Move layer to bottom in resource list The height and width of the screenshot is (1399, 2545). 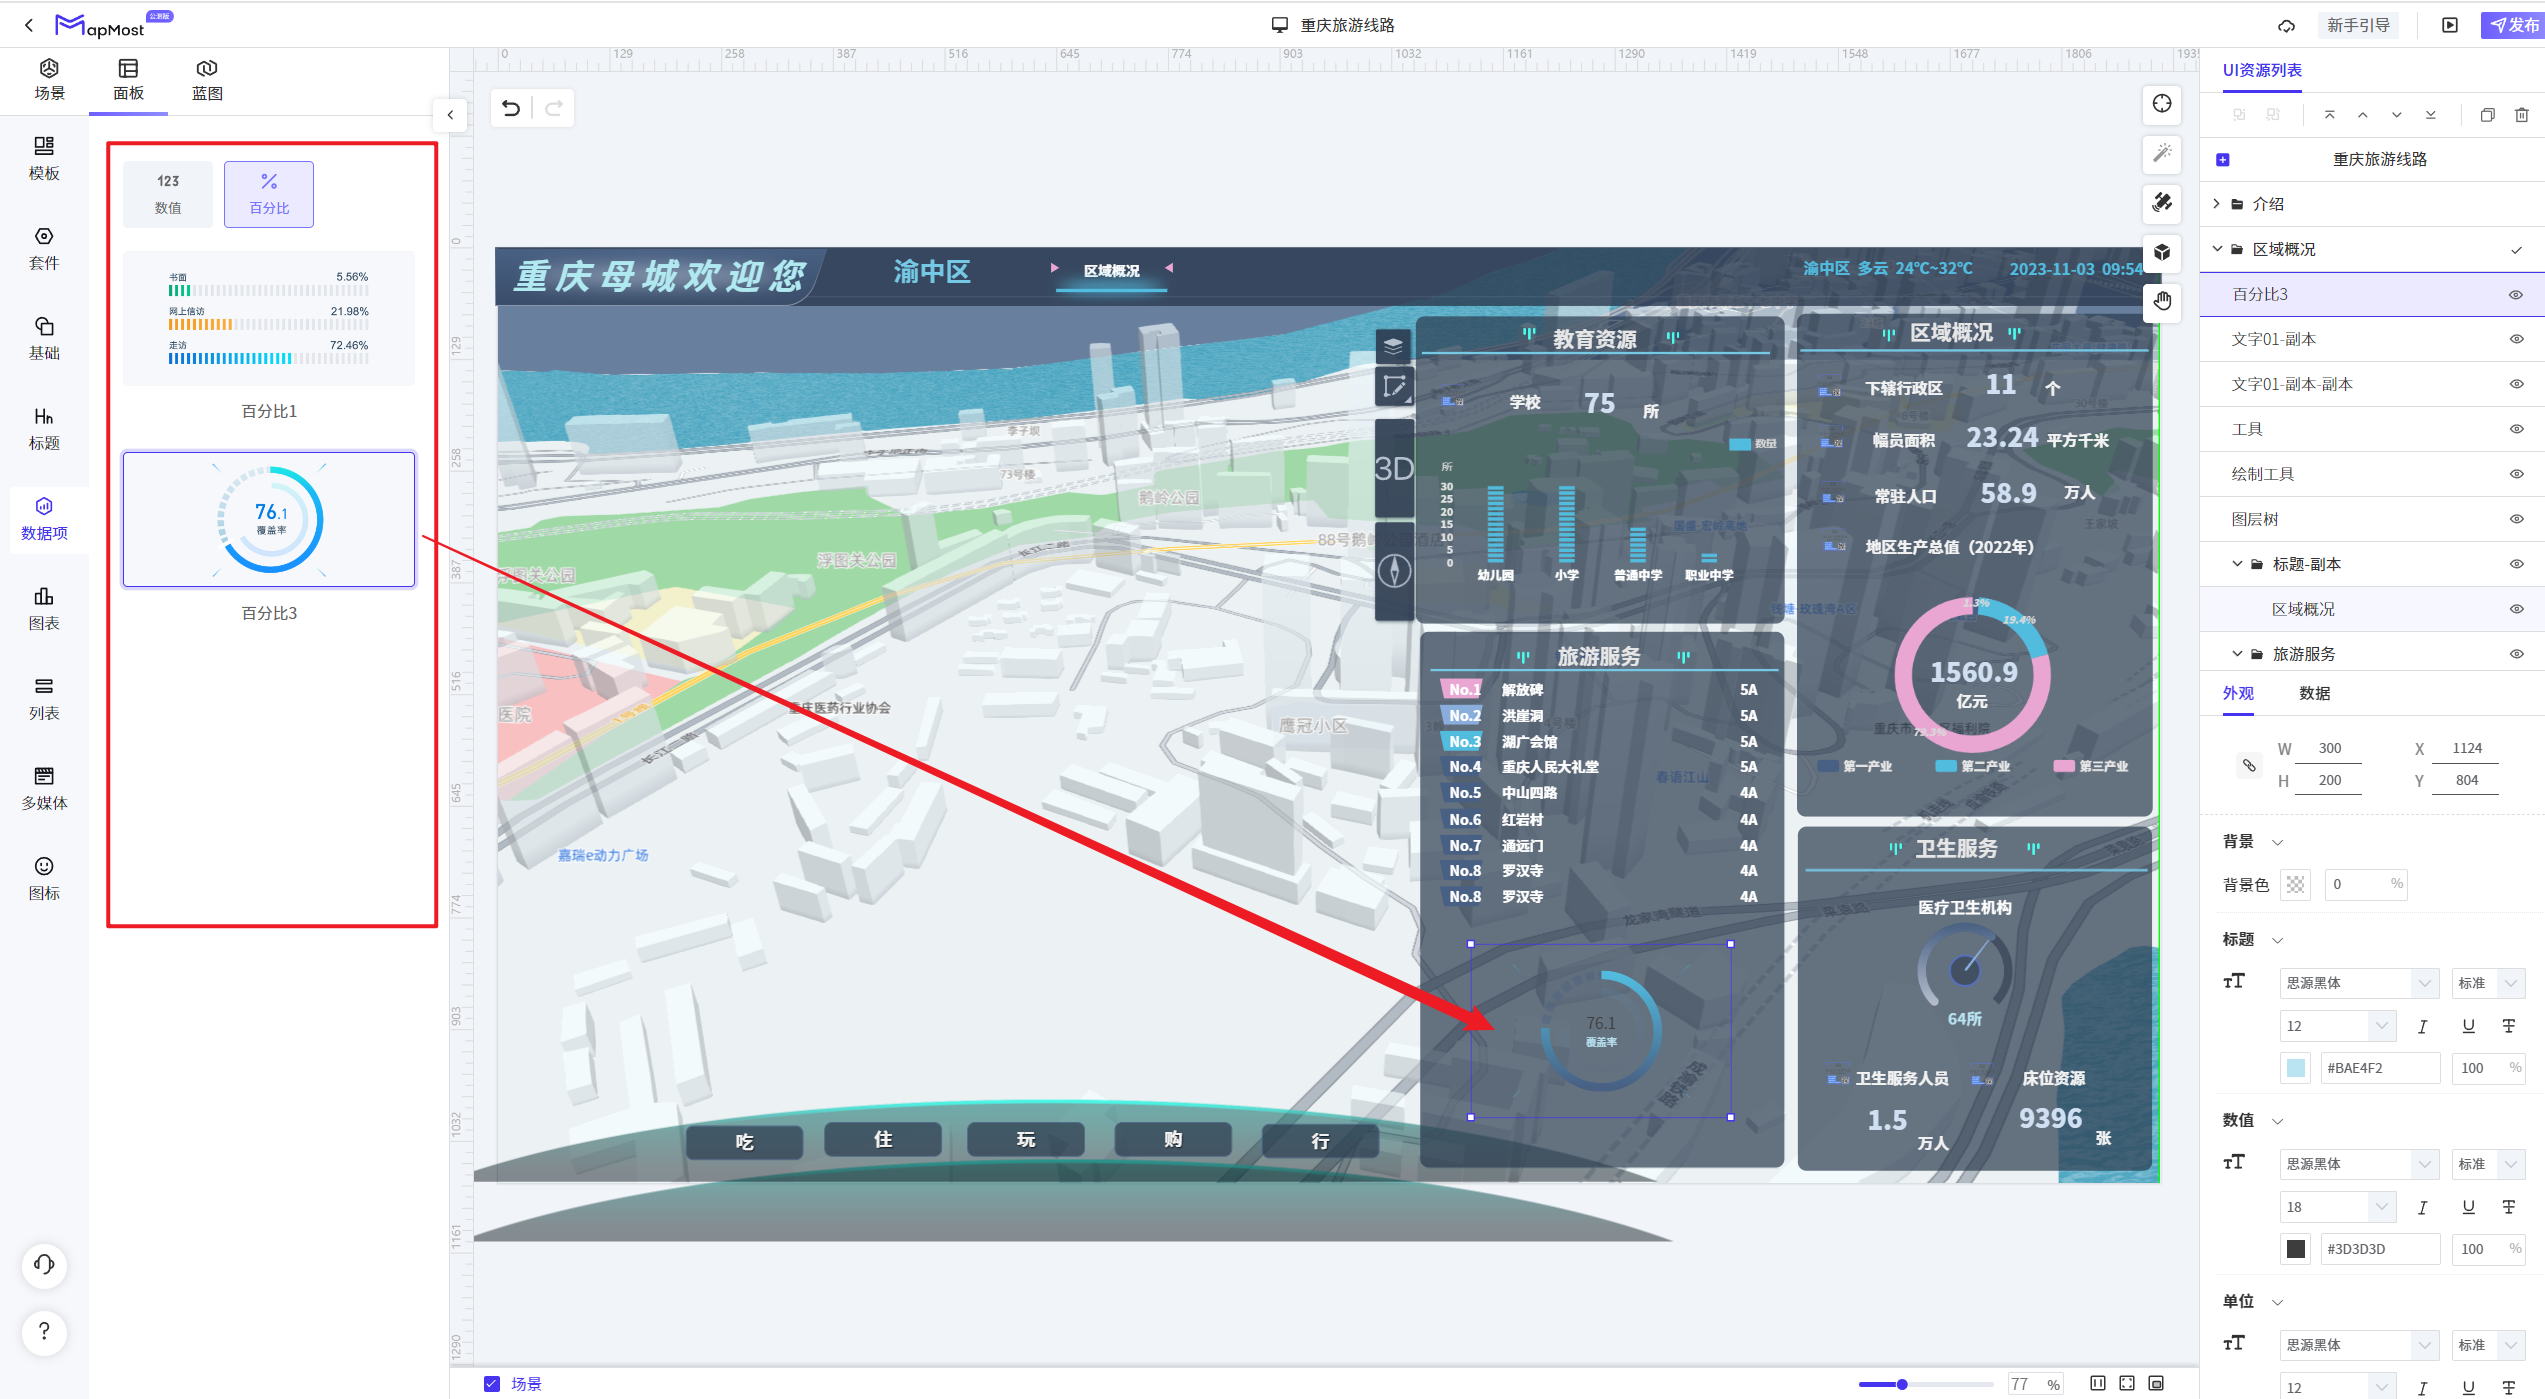point(2431,115)
